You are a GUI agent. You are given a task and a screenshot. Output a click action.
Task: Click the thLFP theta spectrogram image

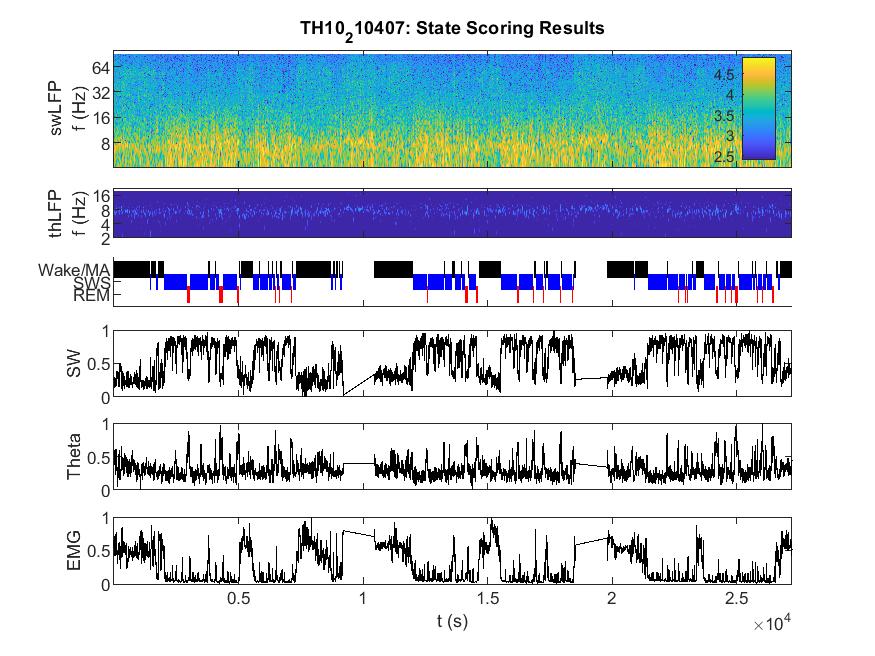click(452, 214)
